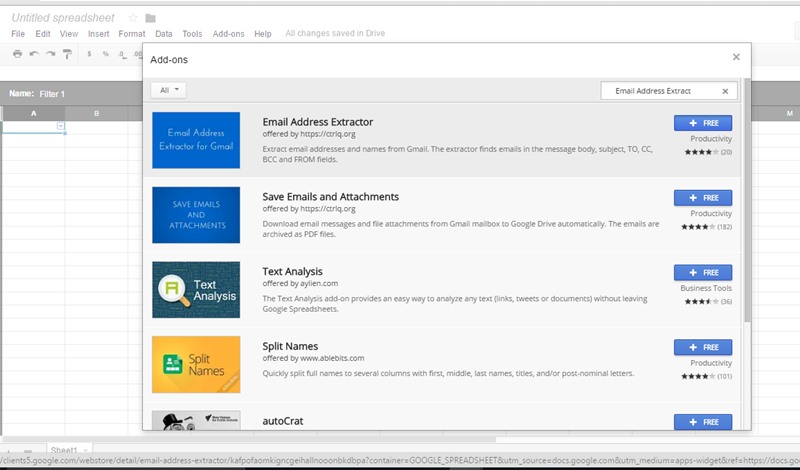
Task: Clear the add-ons search box text
Action: point(725,91)
